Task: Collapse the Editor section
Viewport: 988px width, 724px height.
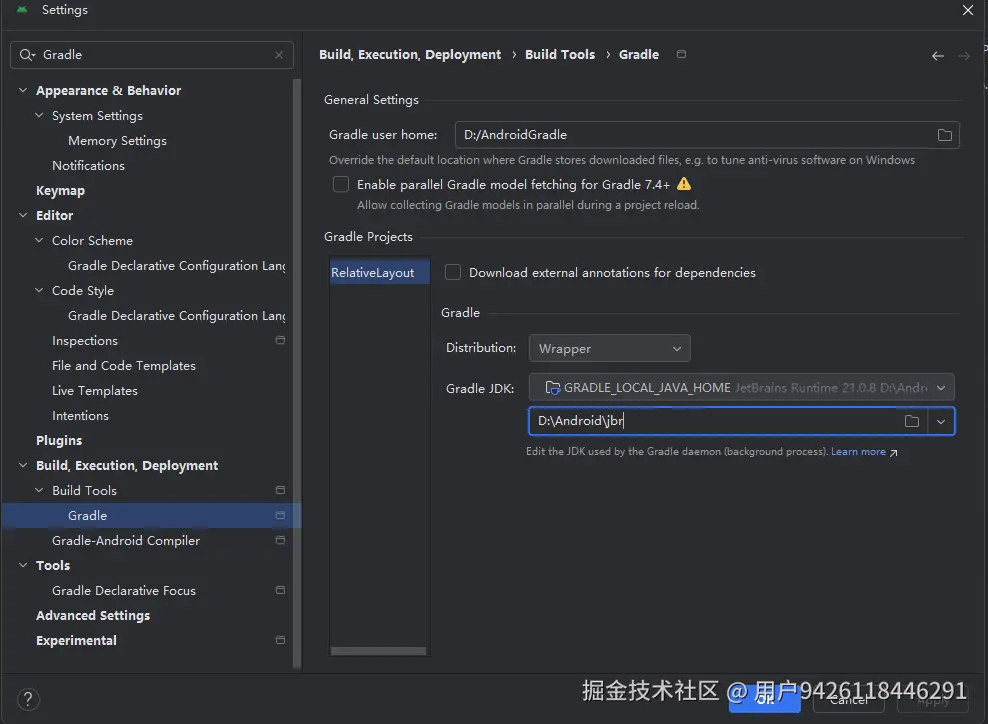Action: (23, 215)
